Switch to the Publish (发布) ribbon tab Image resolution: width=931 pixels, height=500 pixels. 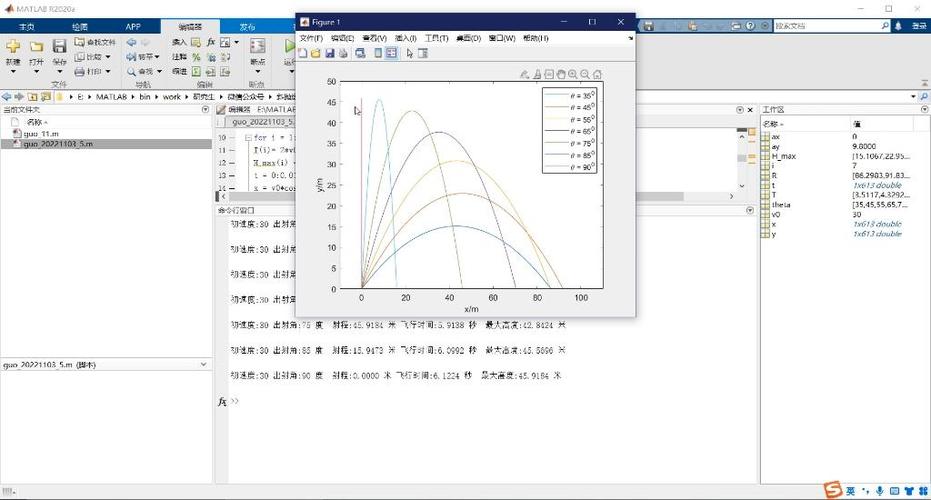tap(247, 27)
